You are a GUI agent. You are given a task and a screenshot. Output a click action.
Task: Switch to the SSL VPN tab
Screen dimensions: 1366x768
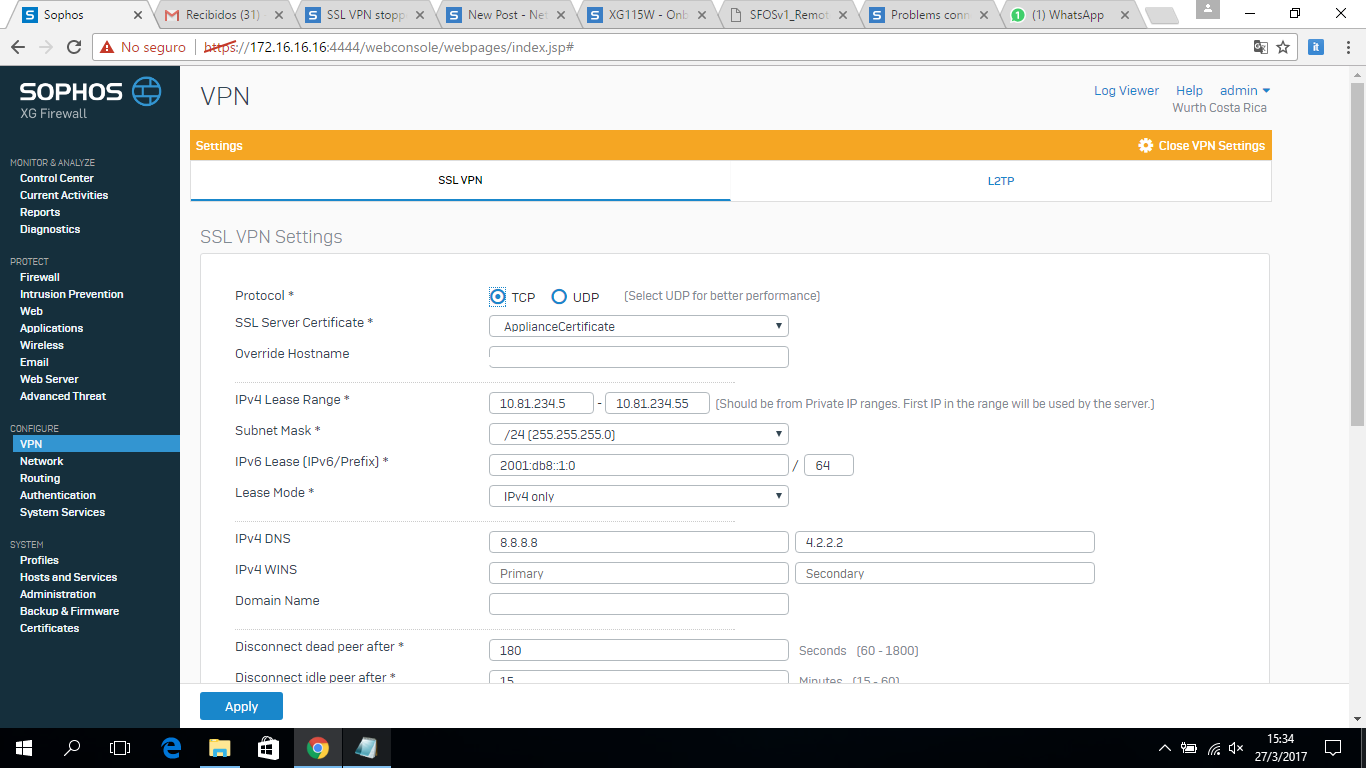point(460,181)
